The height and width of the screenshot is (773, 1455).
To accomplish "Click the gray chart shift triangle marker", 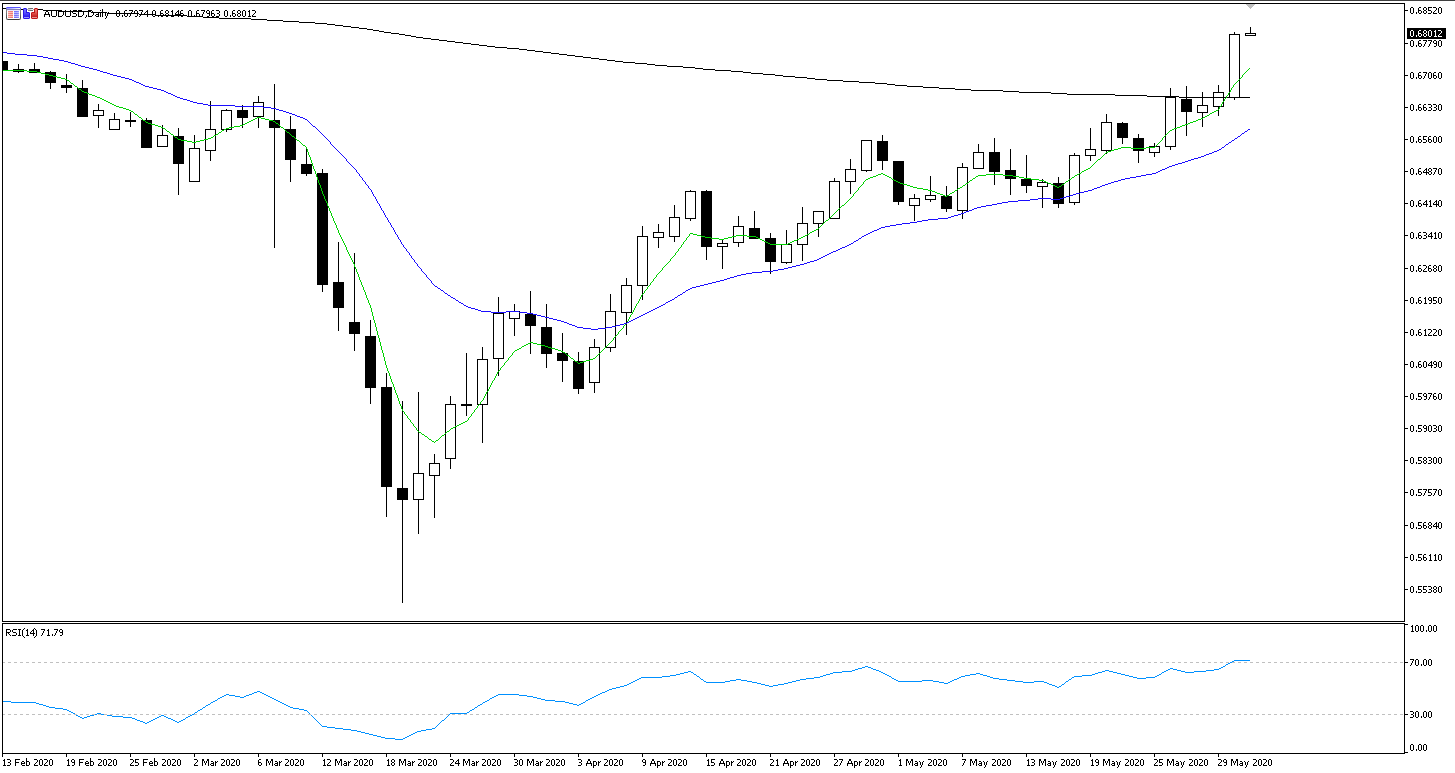I will pyautogui.click(x=1250, y=7).
